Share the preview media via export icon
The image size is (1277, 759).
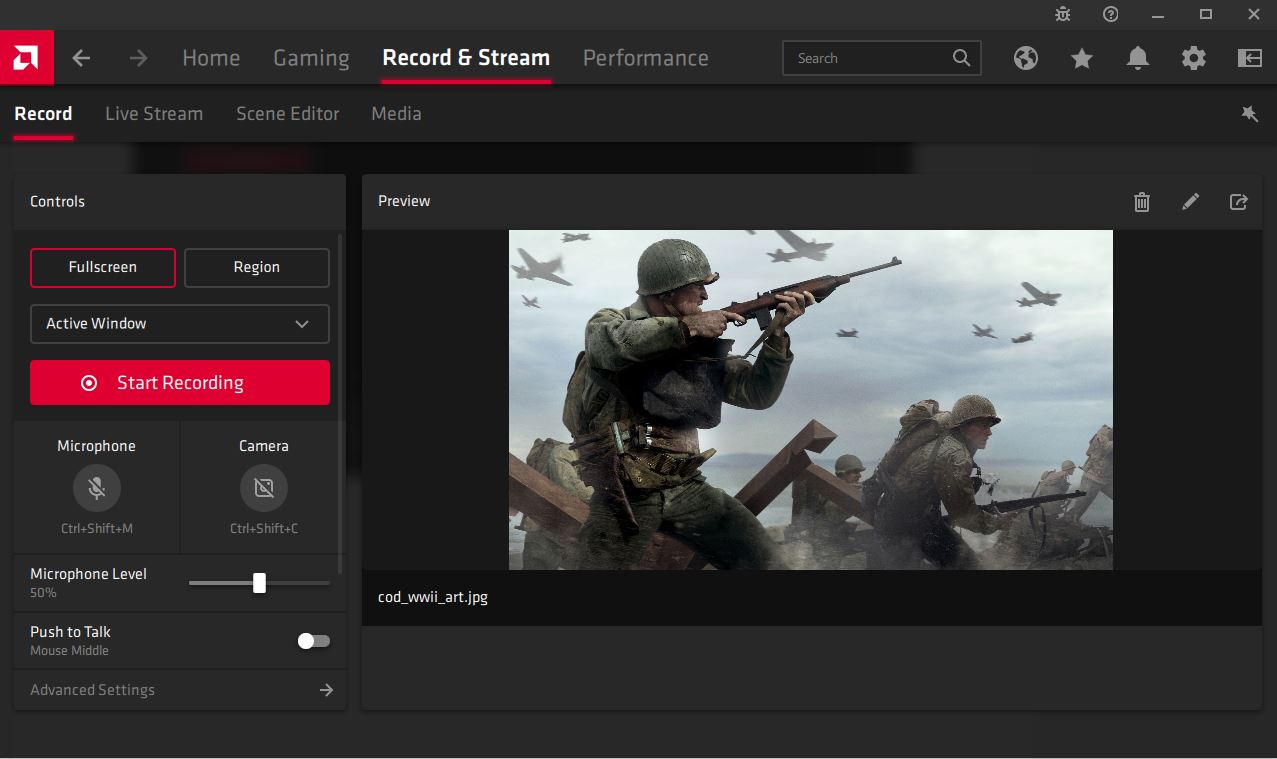(x=1238, y=202)
